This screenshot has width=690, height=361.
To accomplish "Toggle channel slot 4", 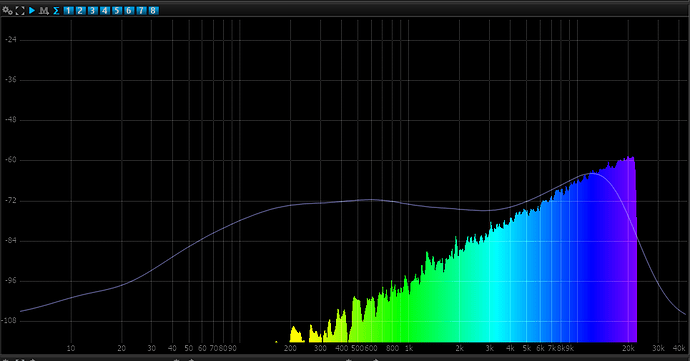I will pyautogui.click(x=104, y=10).
